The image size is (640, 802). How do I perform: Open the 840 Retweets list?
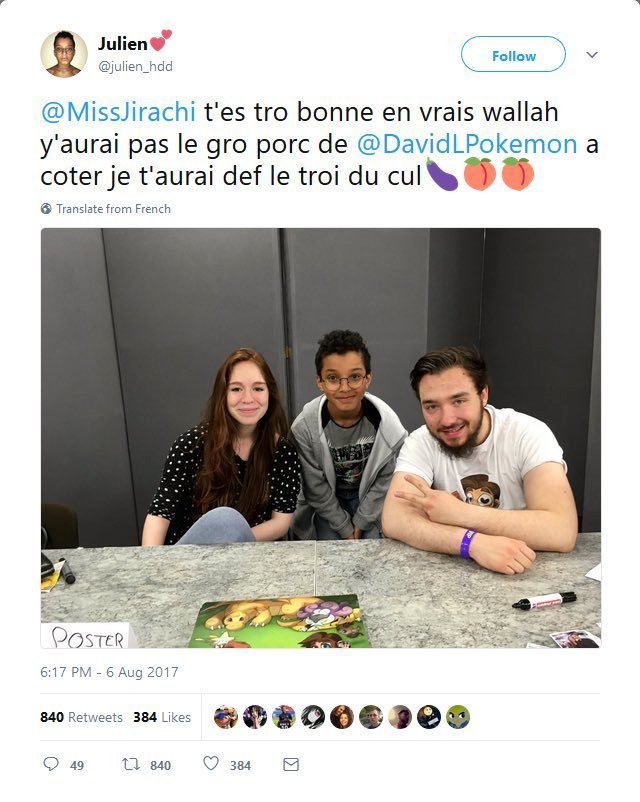click(81, 717)
